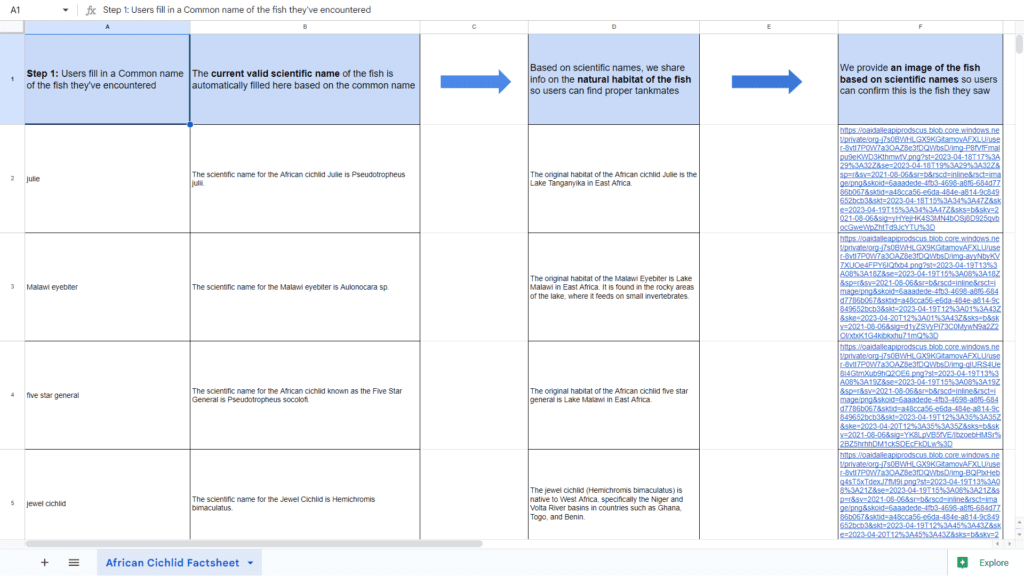Click vertical scroll down arrow
Image resolution: width=1024 pixels, height=576 pixels.
(x=1019, y=534)
